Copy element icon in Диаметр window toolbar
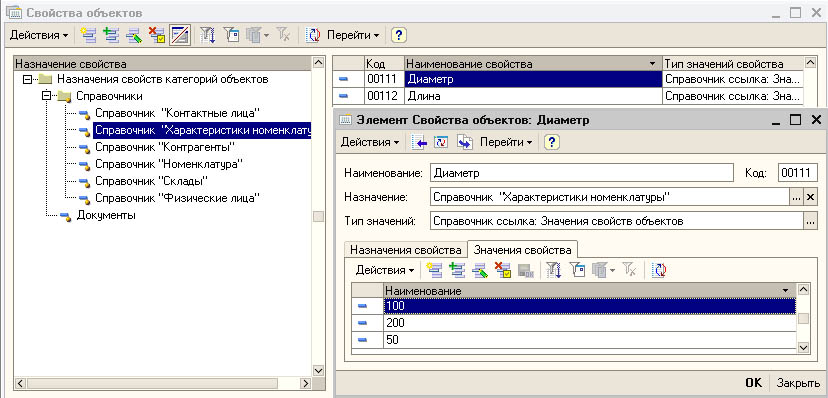Image resolution: width=828 pixels, height=398 pixels. [x=464, y=143]
